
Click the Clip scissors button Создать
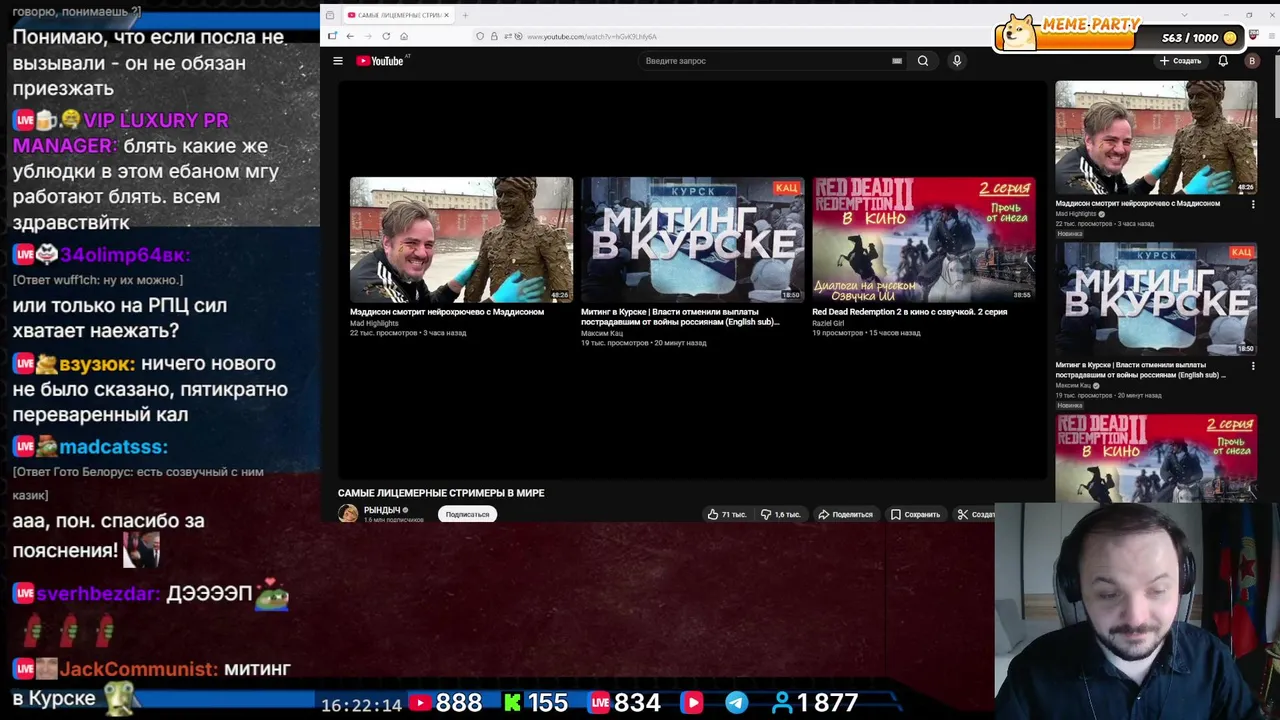pyautogui.click(x=976, y=514)
